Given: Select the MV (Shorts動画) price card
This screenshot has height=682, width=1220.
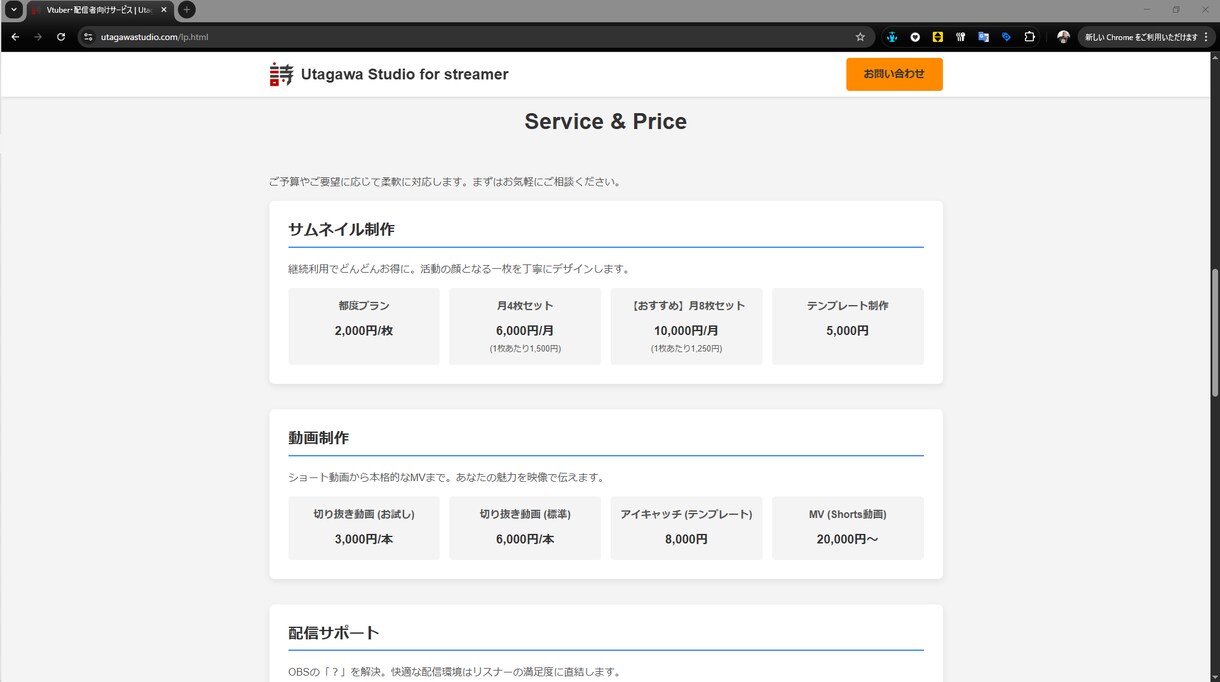Looking at the screenshot, I should point(848,528).
